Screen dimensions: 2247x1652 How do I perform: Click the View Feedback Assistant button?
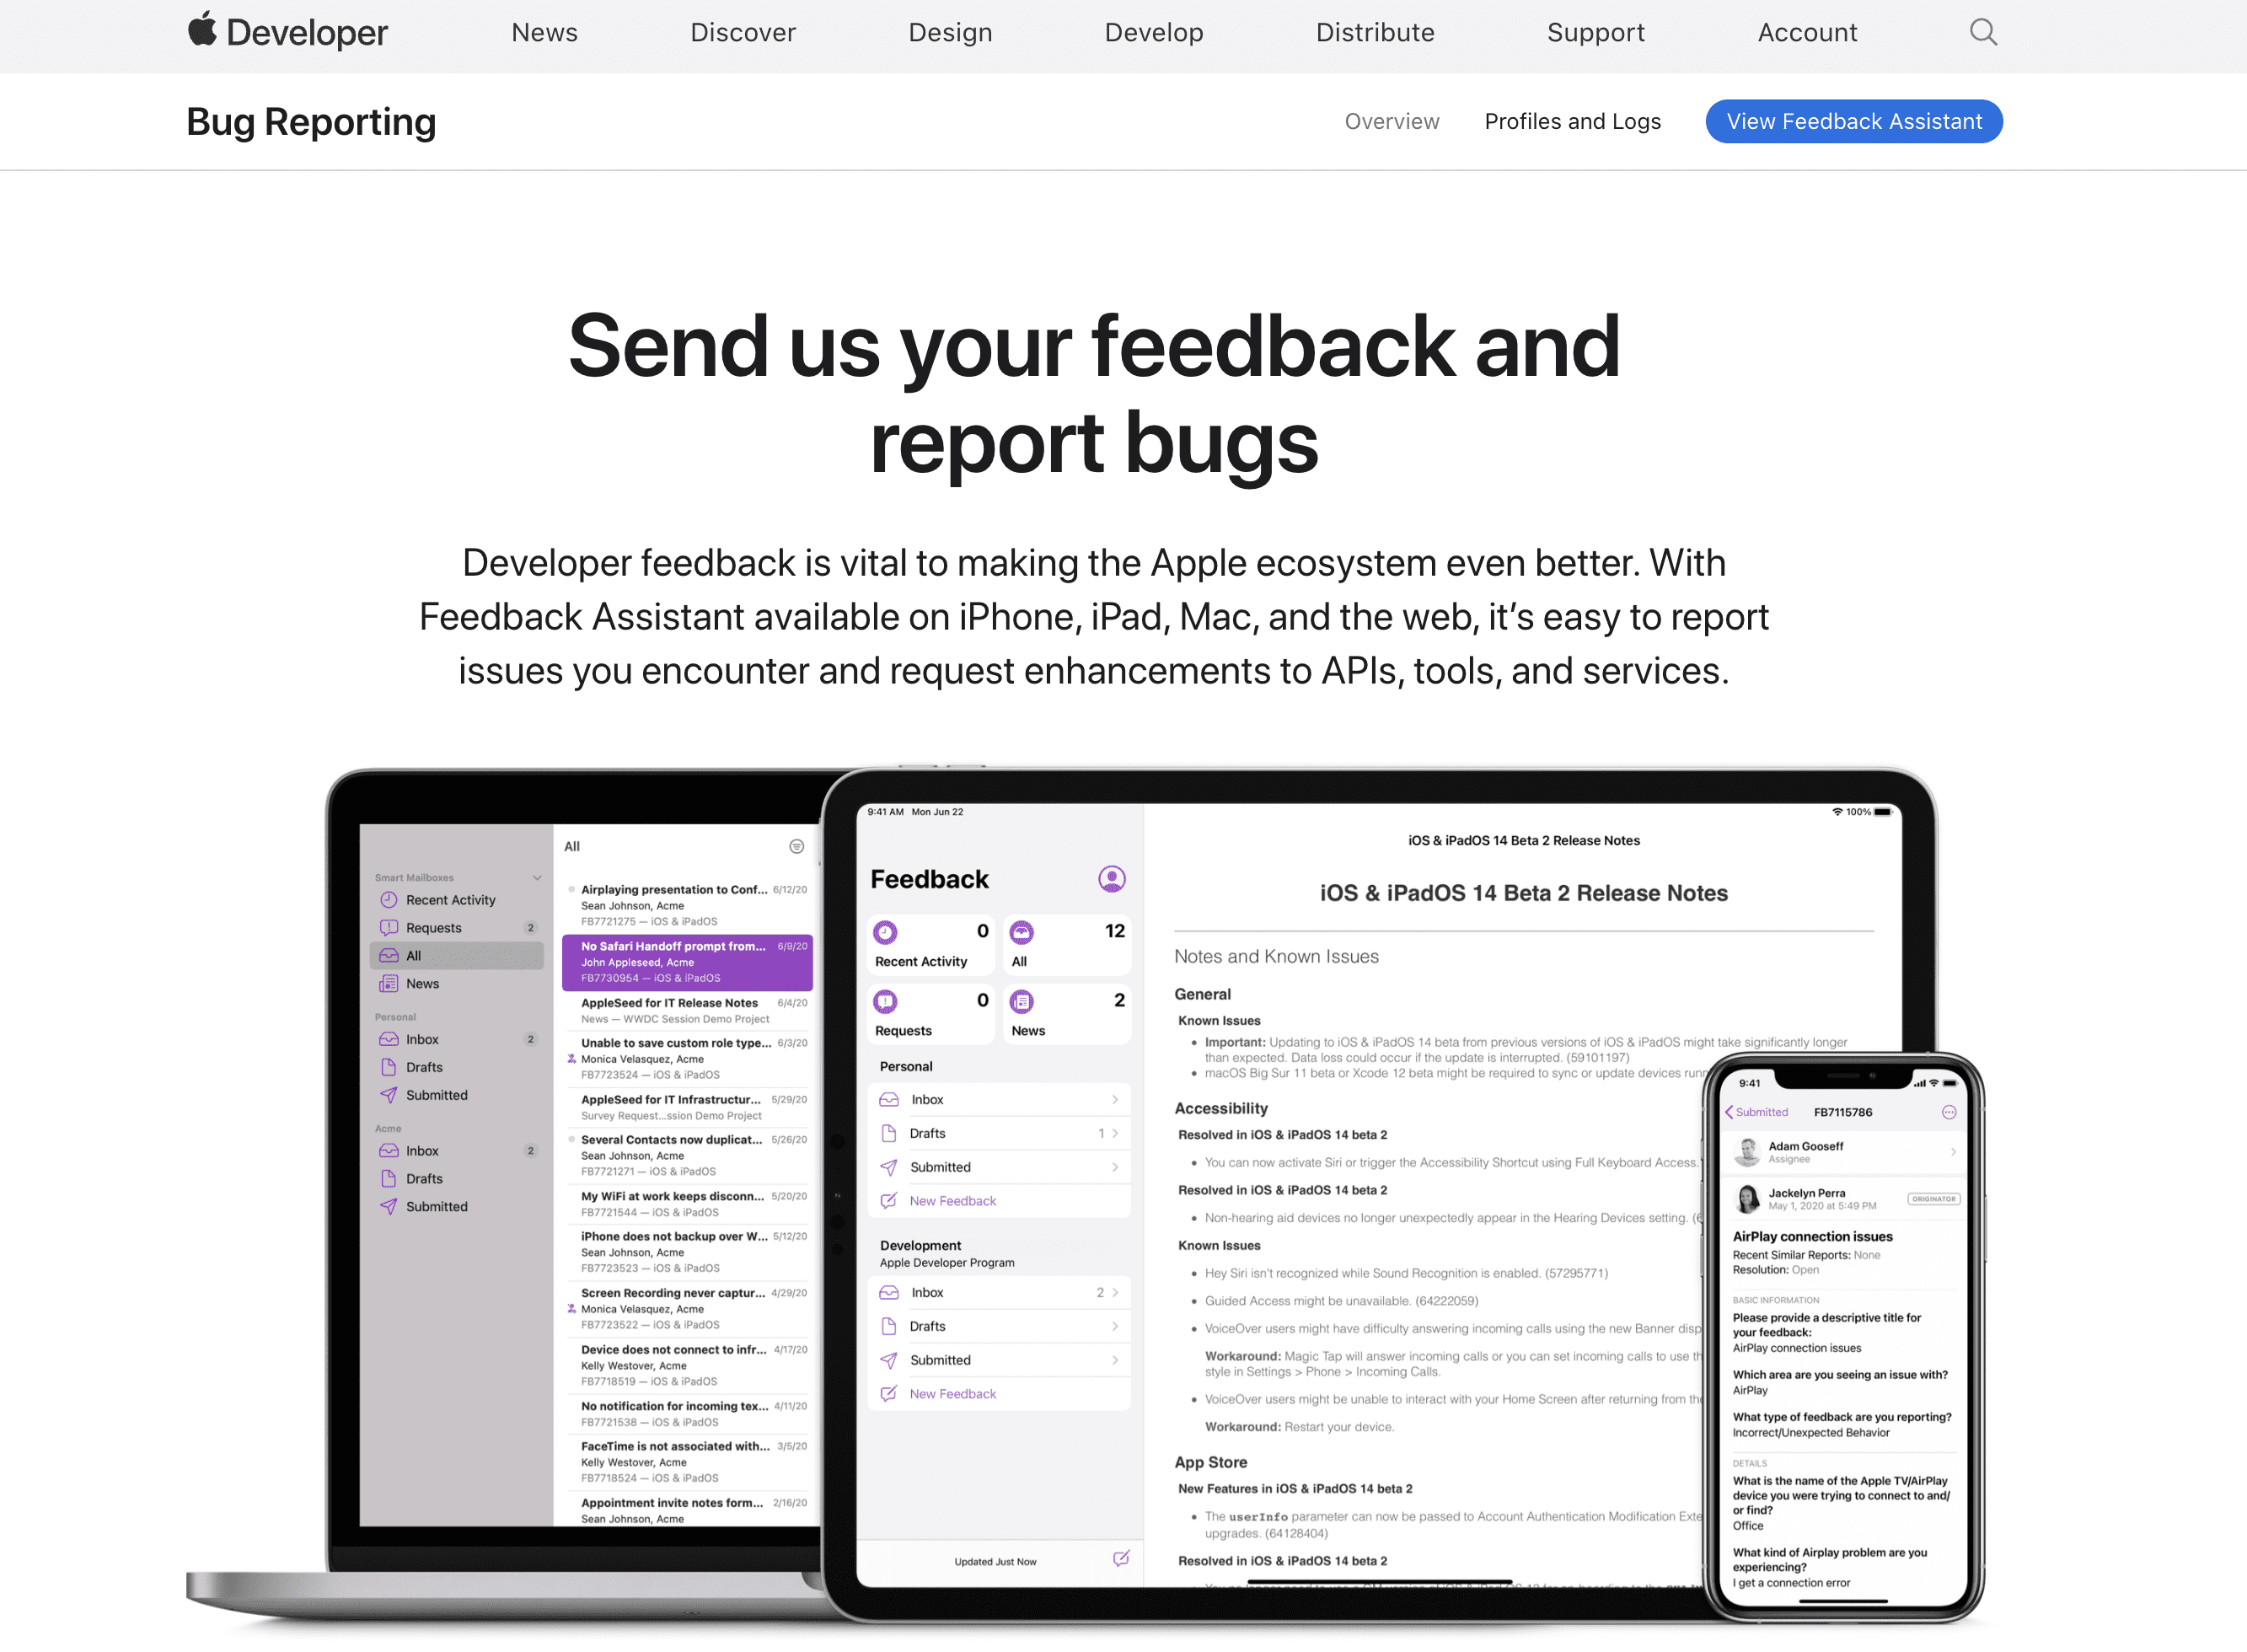(x=1854, y=121)
